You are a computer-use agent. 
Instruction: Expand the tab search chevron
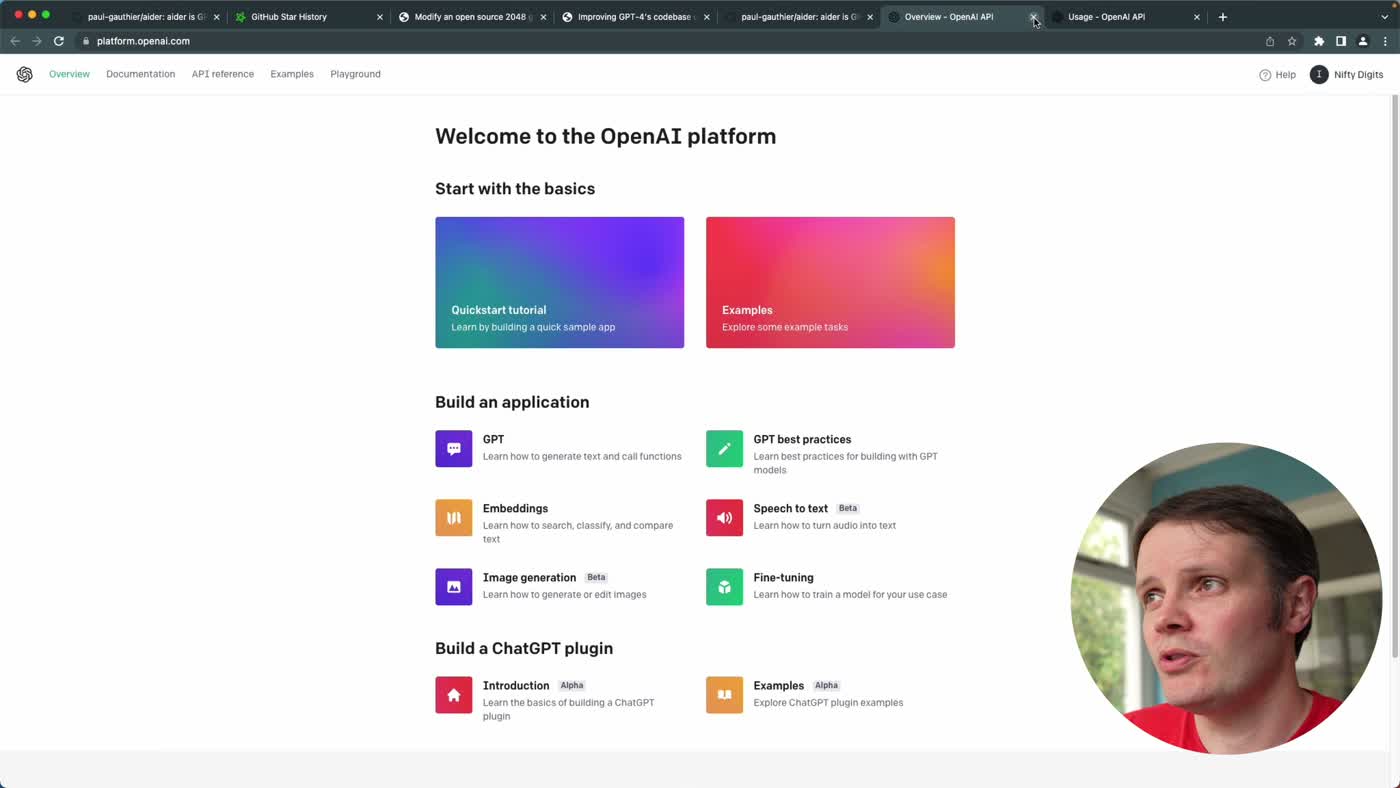coord(1385,17)
